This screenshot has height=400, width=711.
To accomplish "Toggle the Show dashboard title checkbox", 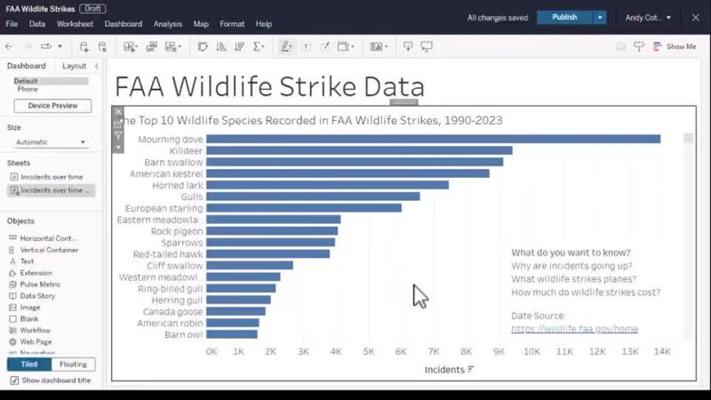I will click(15, 380).
